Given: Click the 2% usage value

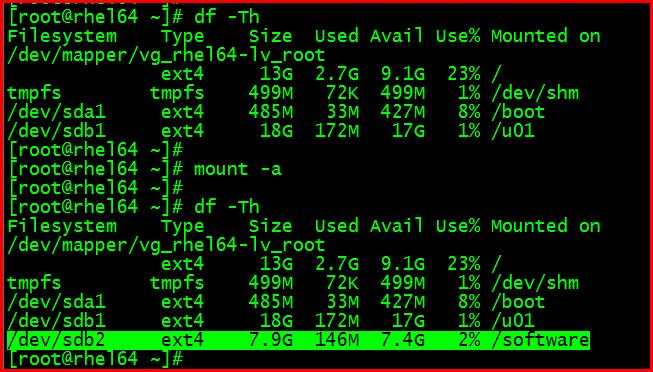Looking at the screenshot, I should 469,340.
